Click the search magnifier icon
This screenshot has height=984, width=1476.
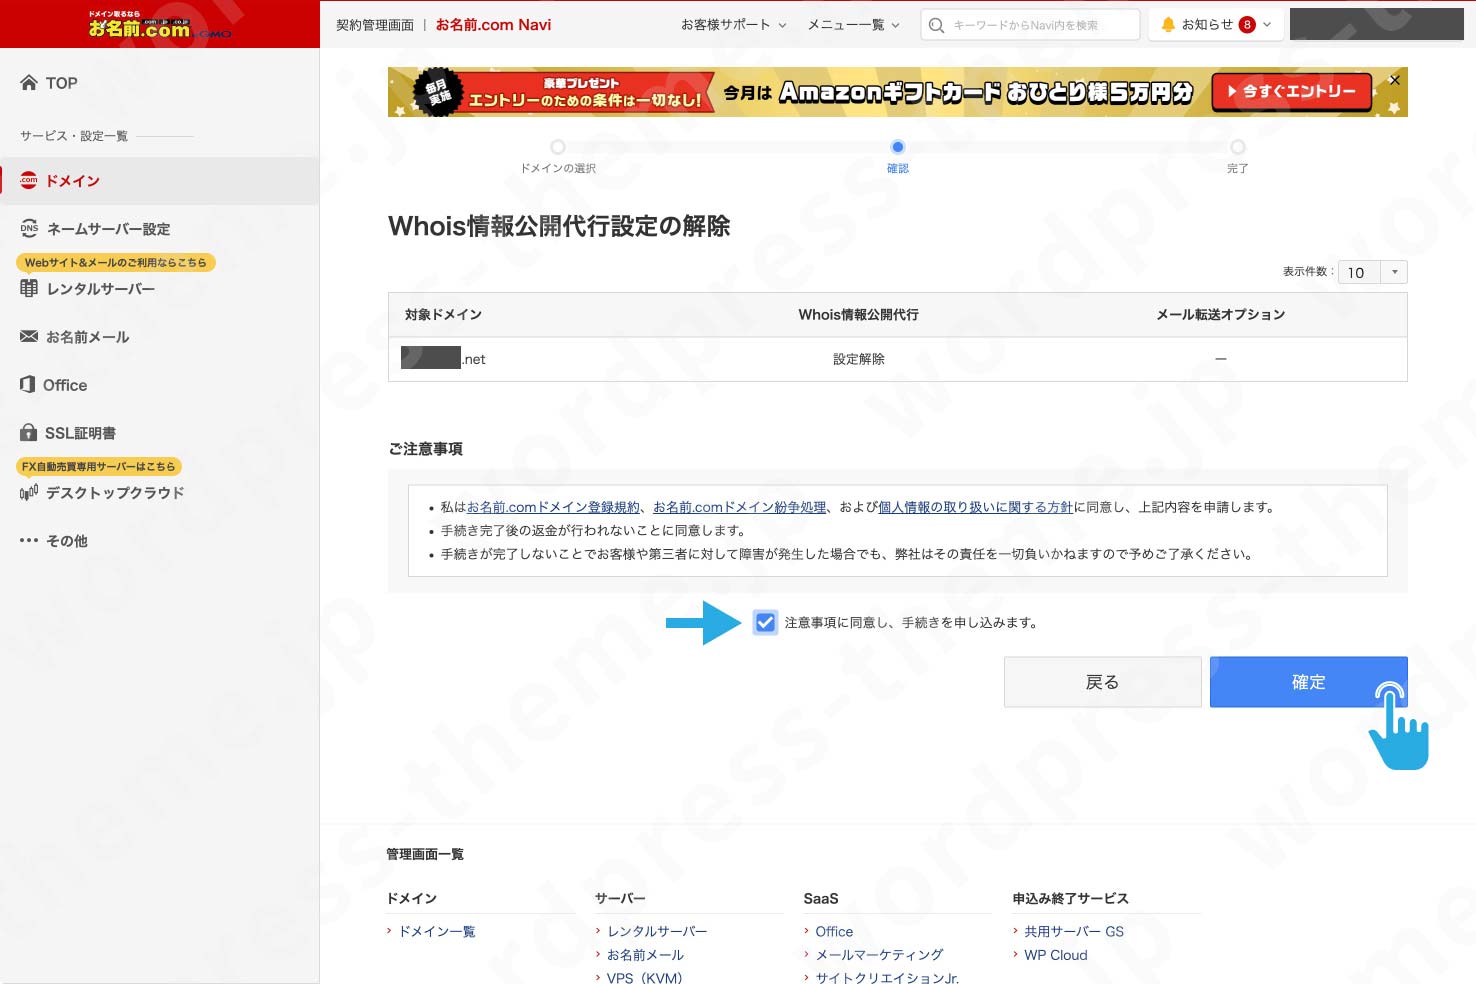936,25
